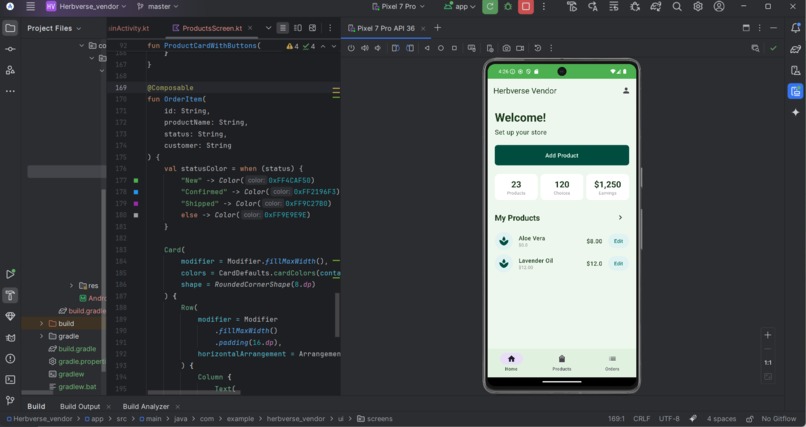This screenshot has width=806, height=427.
Task: Tap Edit for Lavender Oil
Action: (x=618, y=264)
